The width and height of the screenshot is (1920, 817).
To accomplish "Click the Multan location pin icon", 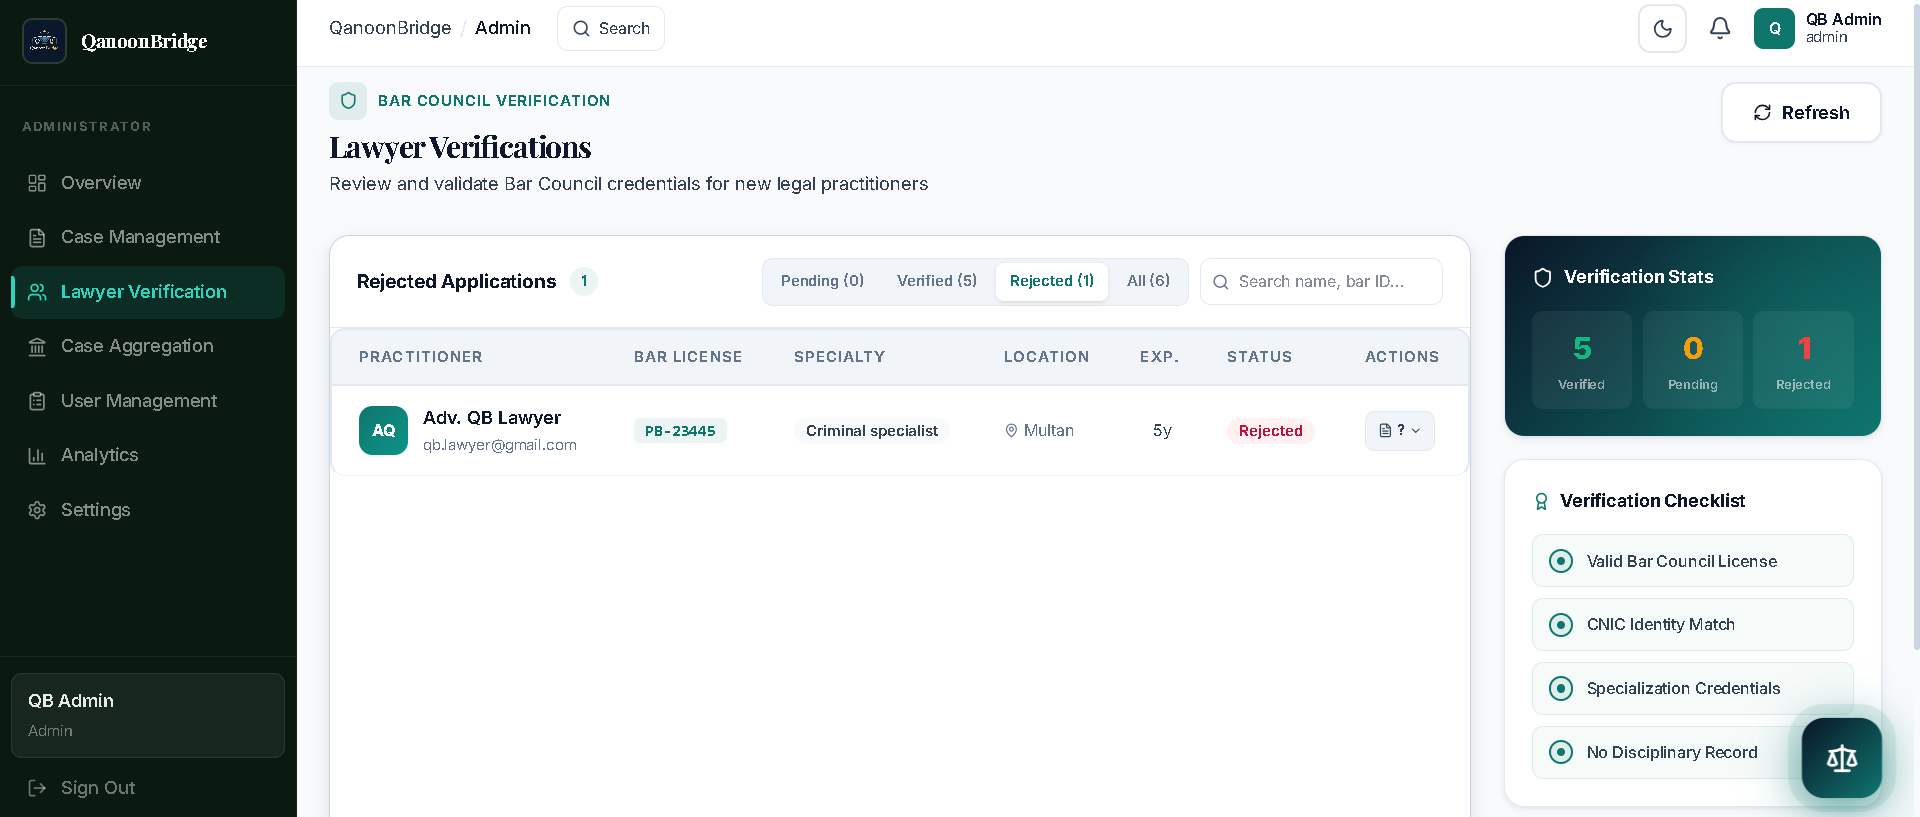I will click(1011, 431).
